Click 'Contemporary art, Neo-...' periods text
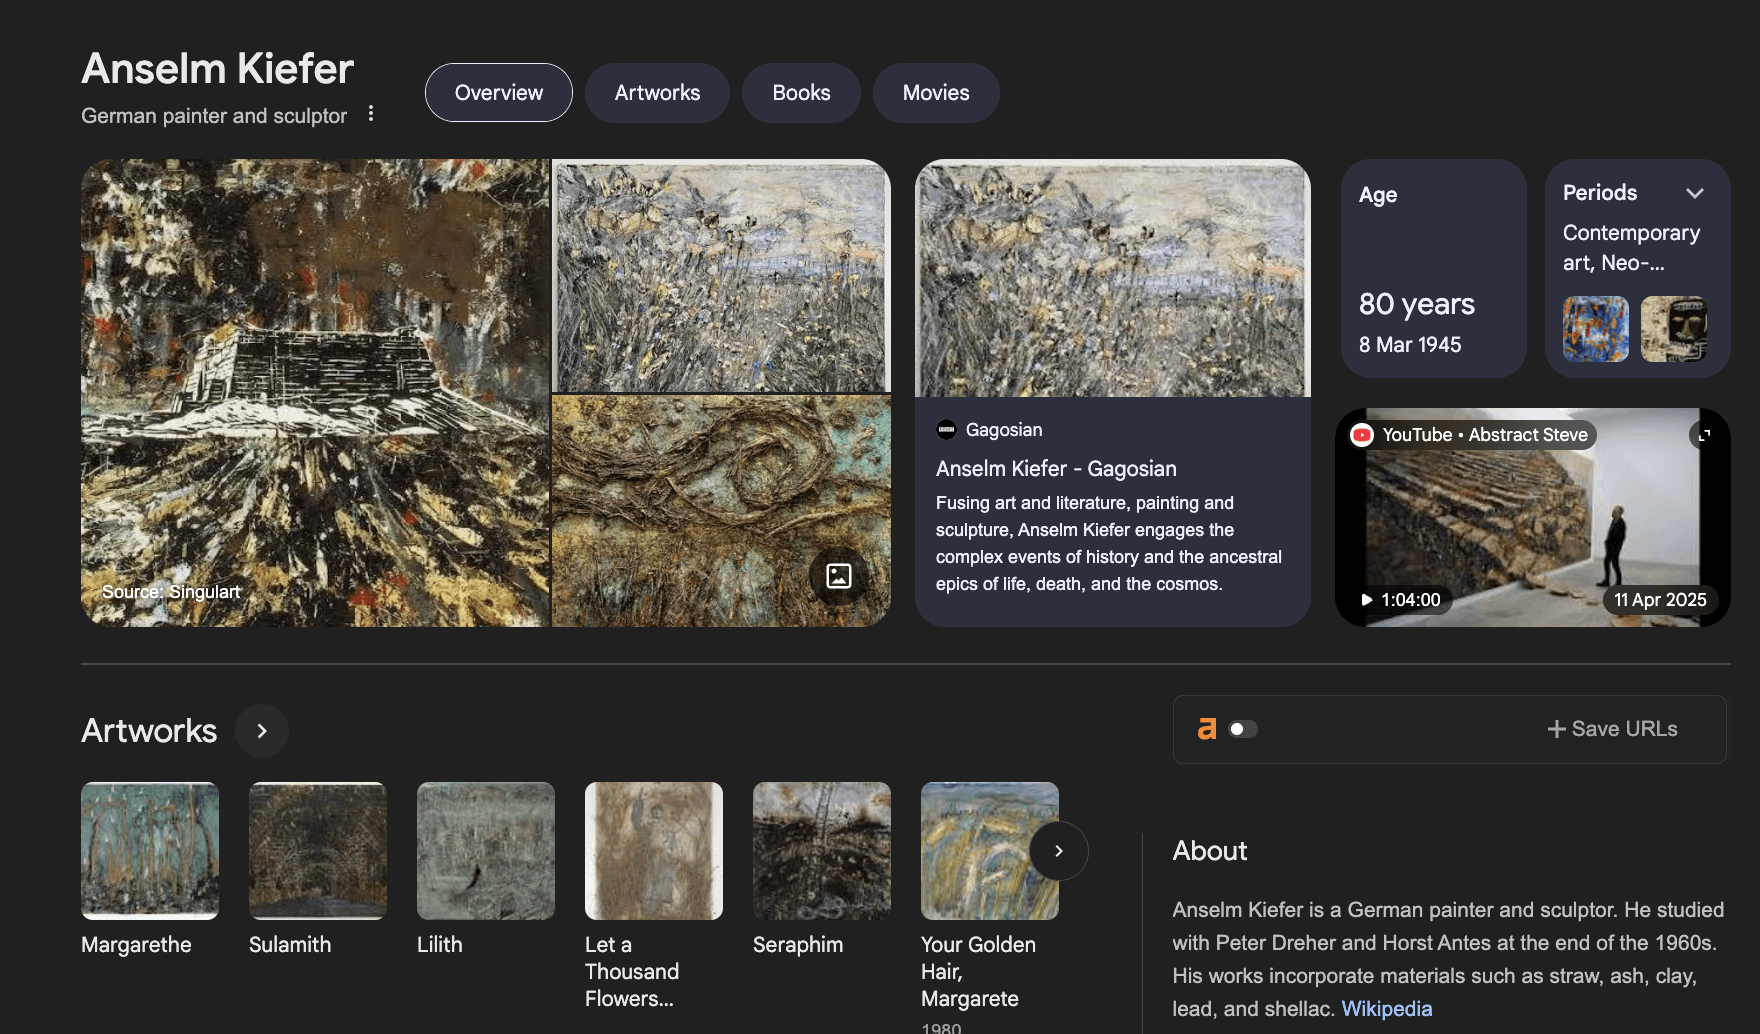Viewport: 1760px width, 1034px height. point(1631,248)
